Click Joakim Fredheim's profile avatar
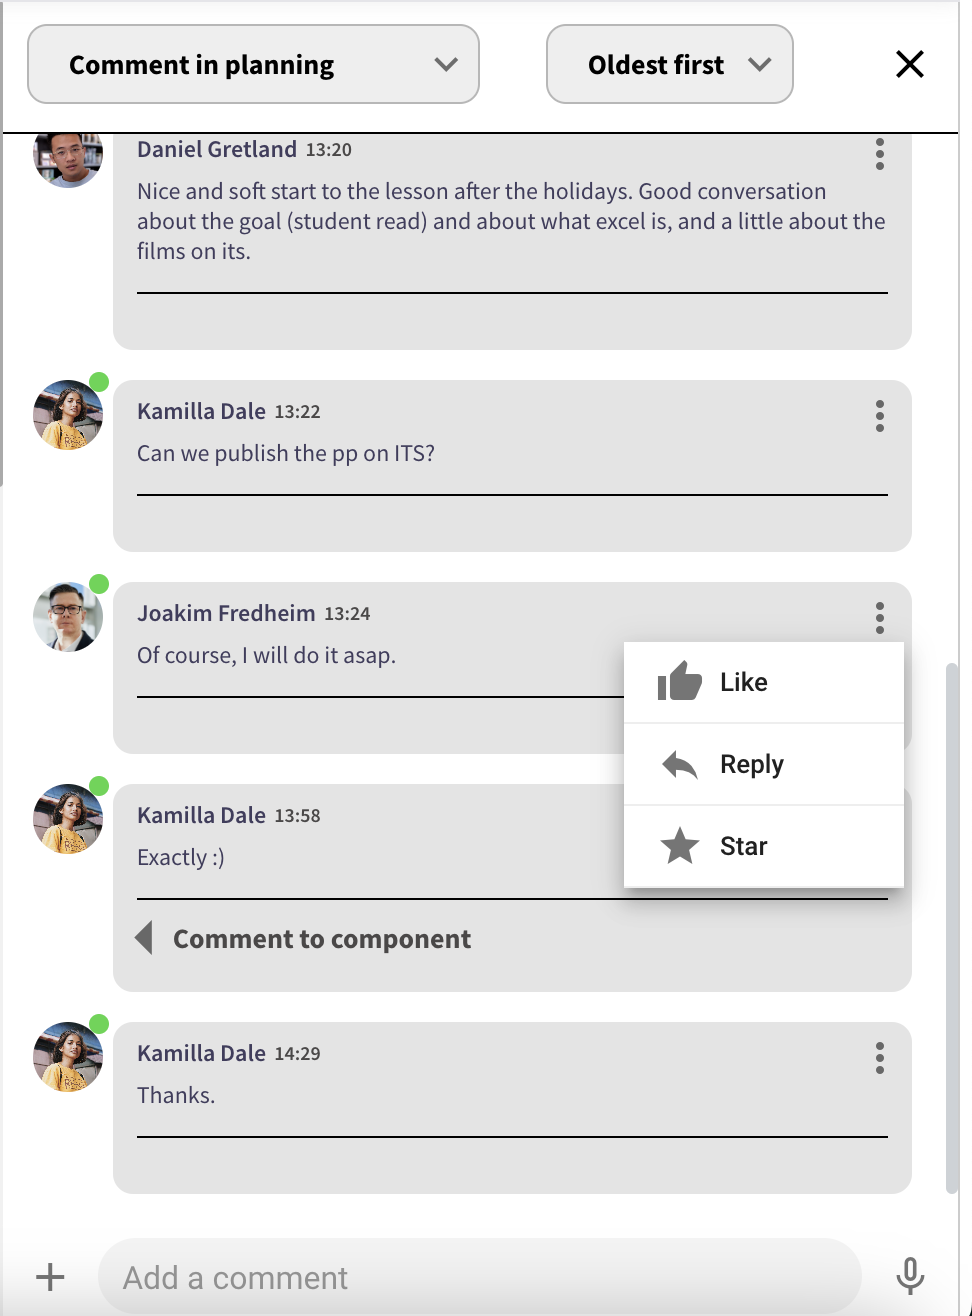 tap(68, 617)
